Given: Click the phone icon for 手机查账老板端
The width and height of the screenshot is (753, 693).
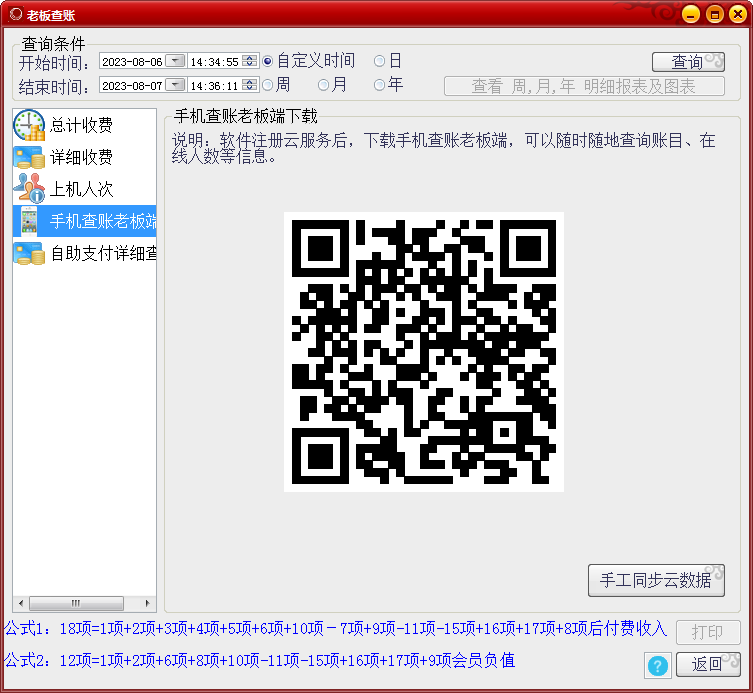Looking at the screenshot, I should click(x=29, y=221).
